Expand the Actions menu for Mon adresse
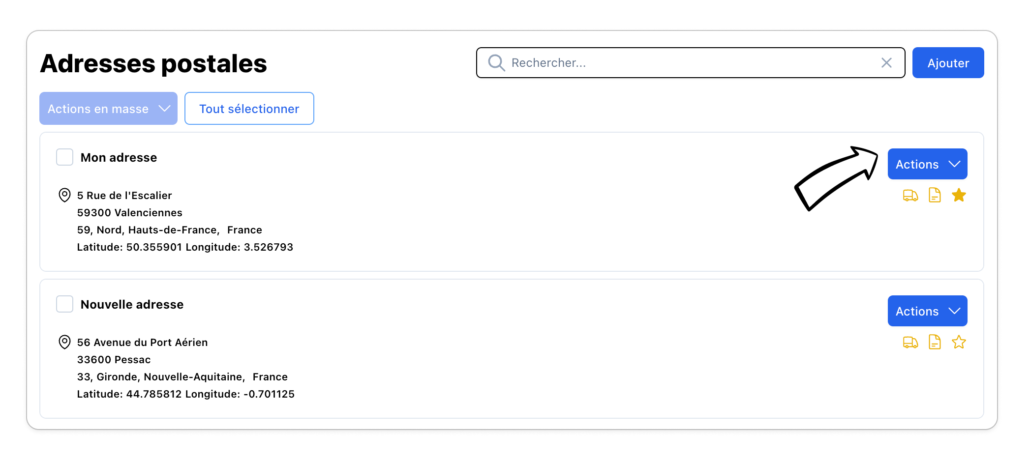Viewport: 1030px width, 460px height. coord(927,164)
